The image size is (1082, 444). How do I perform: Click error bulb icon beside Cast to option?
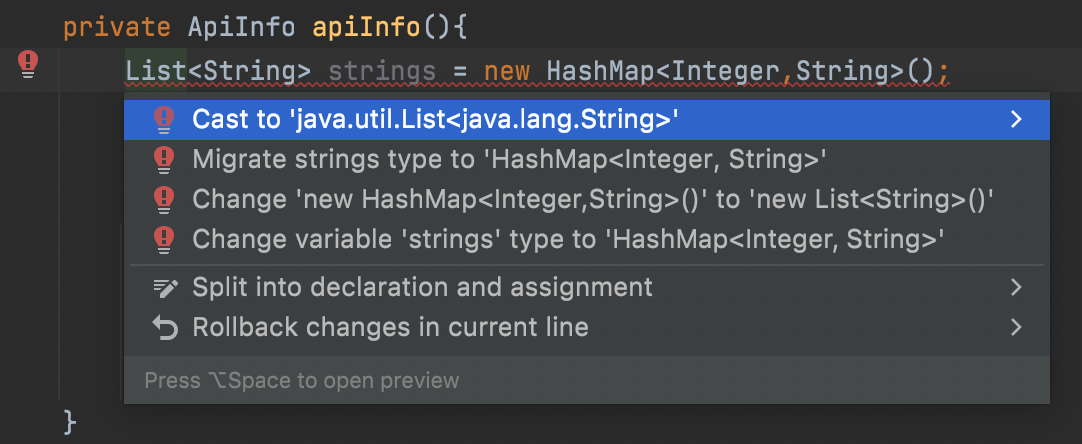point(164,120)
